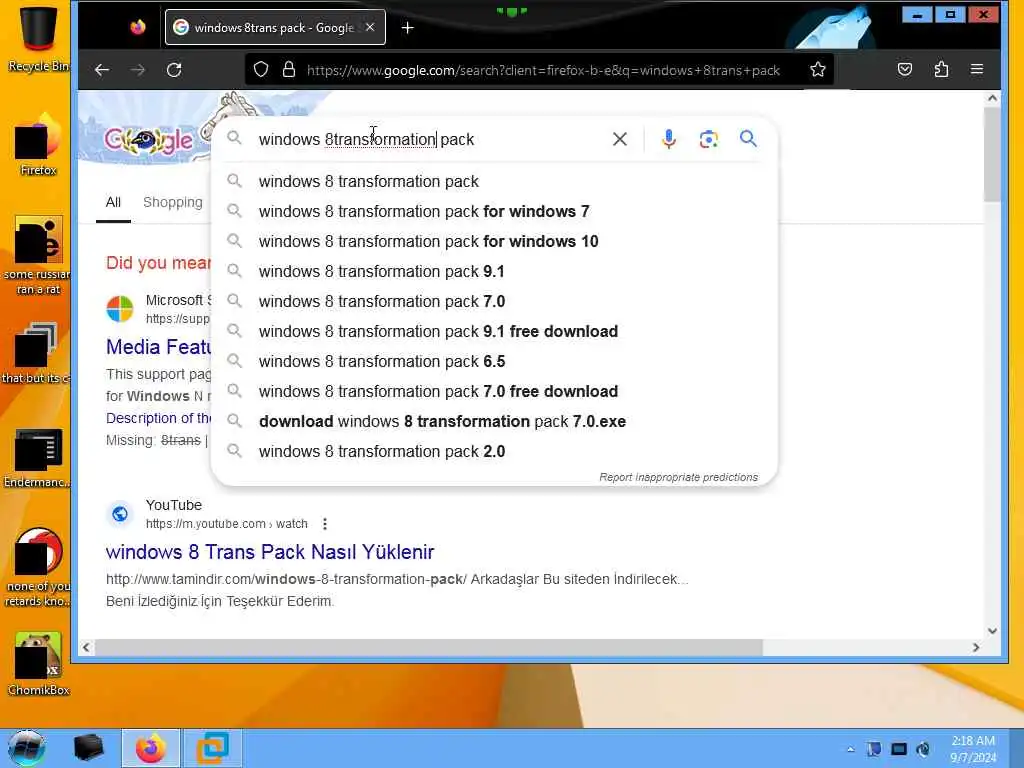This screenshot has width=1024, height=768.
Task: Open a new tab with the plus button
Action: pos(408,27)
